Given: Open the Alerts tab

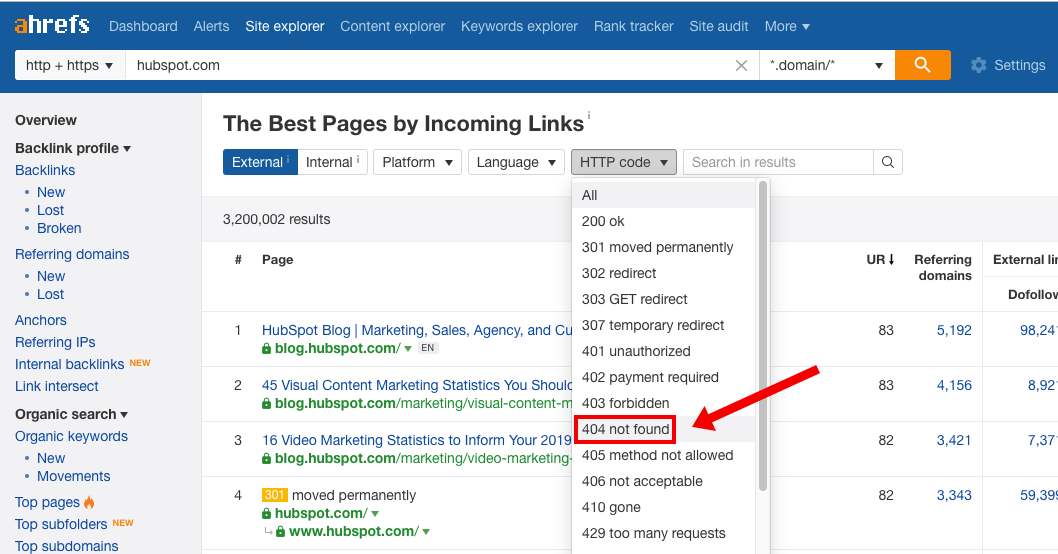Looking at the screenshot, I should pyautogui.click(x=211, y=26).
